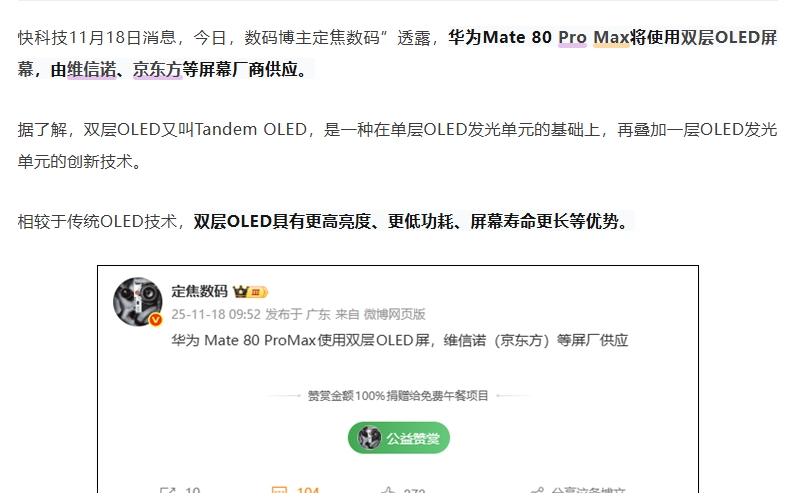Open the 定焦数码 profile avatar

click(138, 301)
